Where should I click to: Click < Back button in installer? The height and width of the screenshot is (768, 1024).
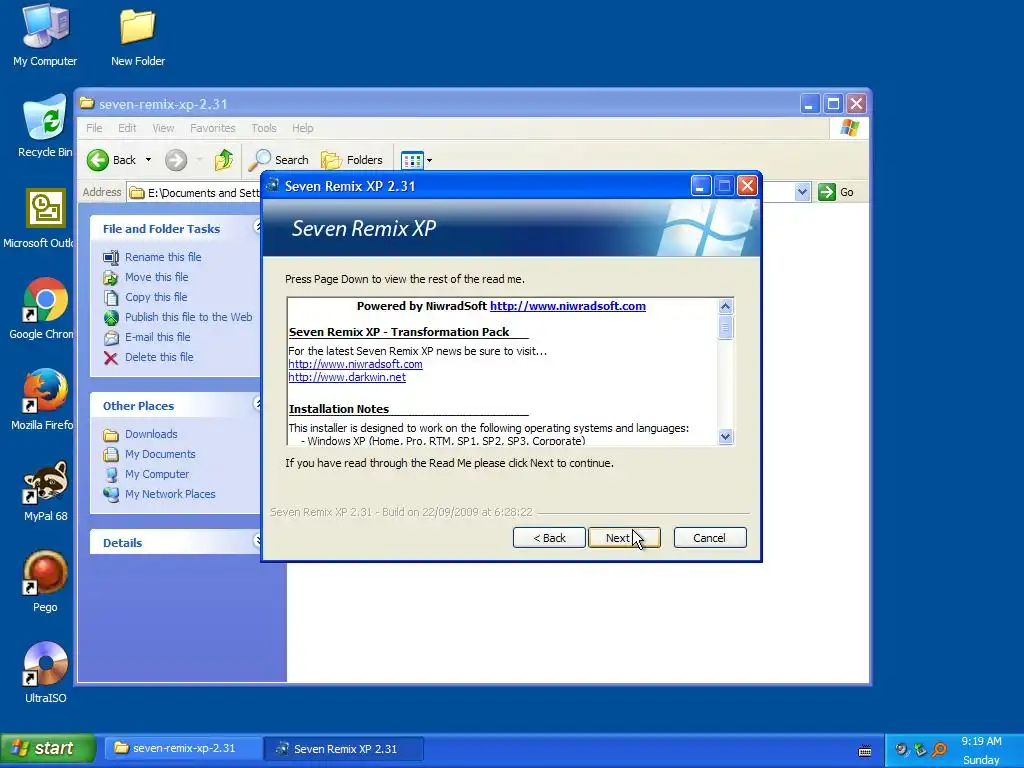coord(549,538)
